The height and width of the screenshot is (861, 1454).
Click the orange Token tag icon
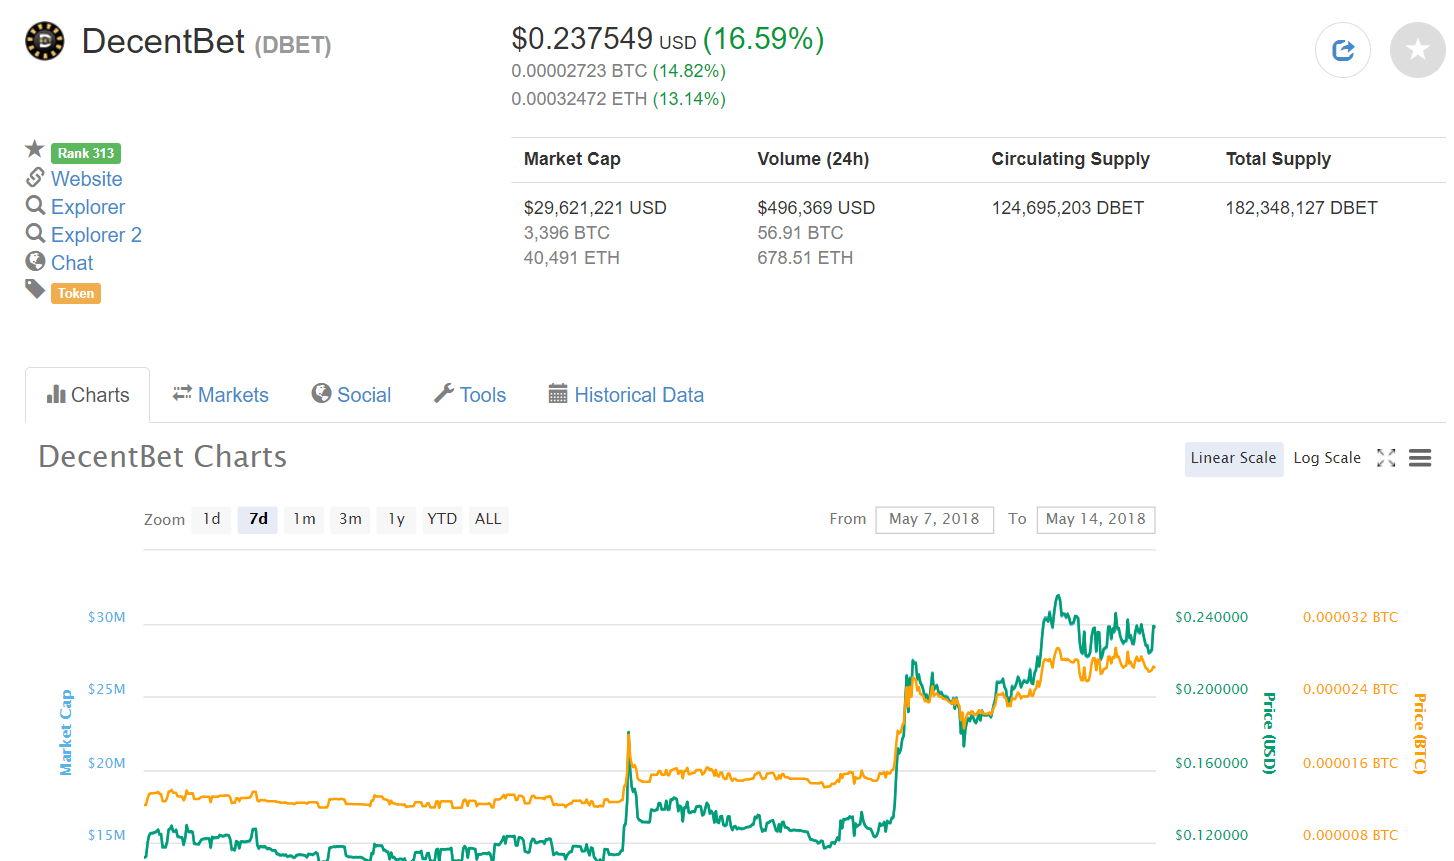[34, 290]
